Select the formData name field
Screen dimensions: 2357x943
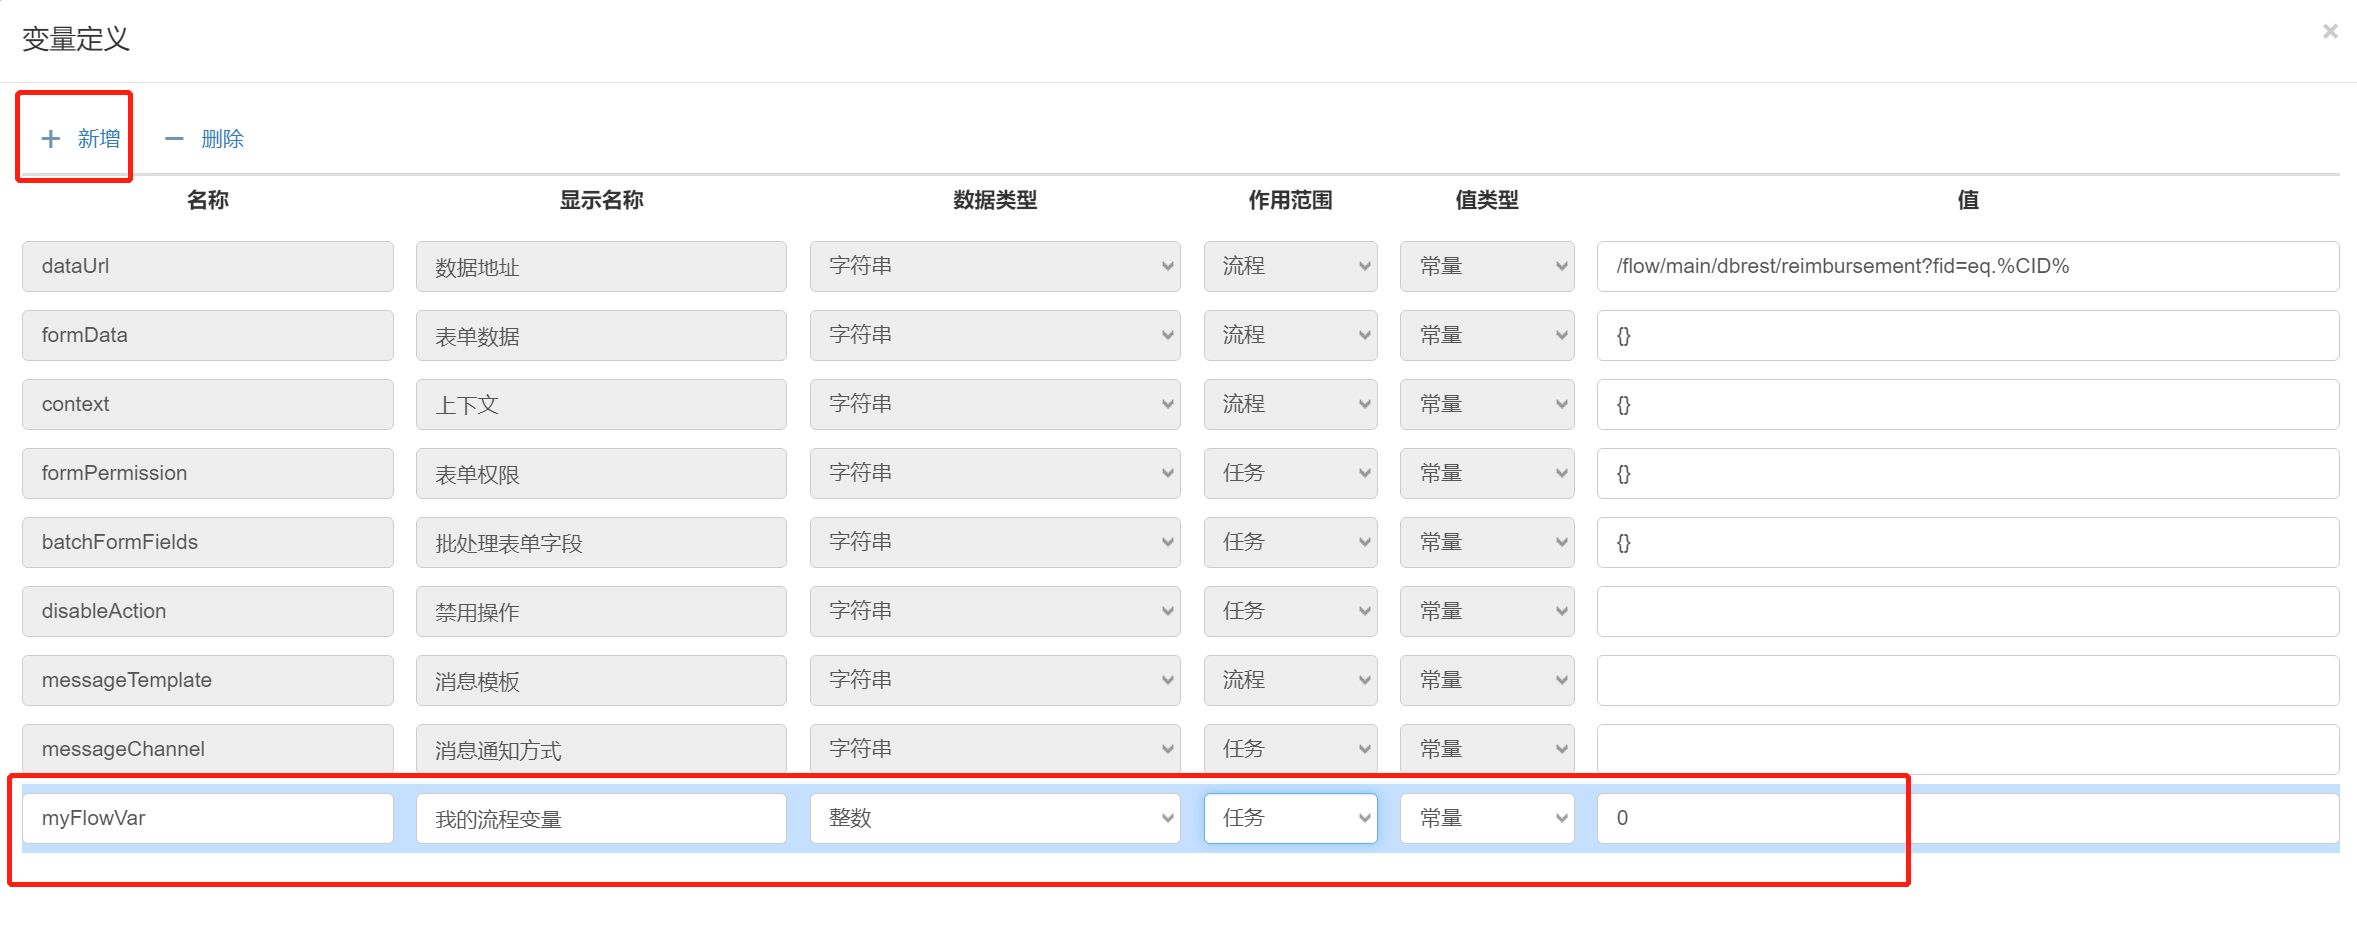[207, 335]
